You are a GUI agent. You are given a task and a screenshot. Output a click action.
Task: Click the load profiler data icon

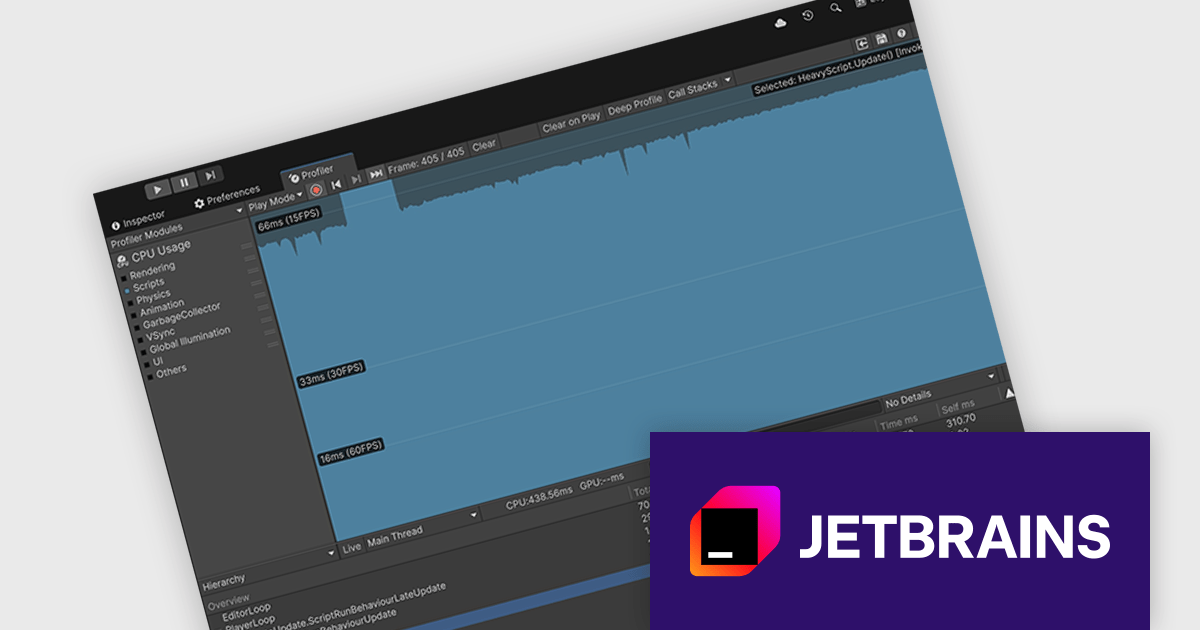tap(860, 44)
